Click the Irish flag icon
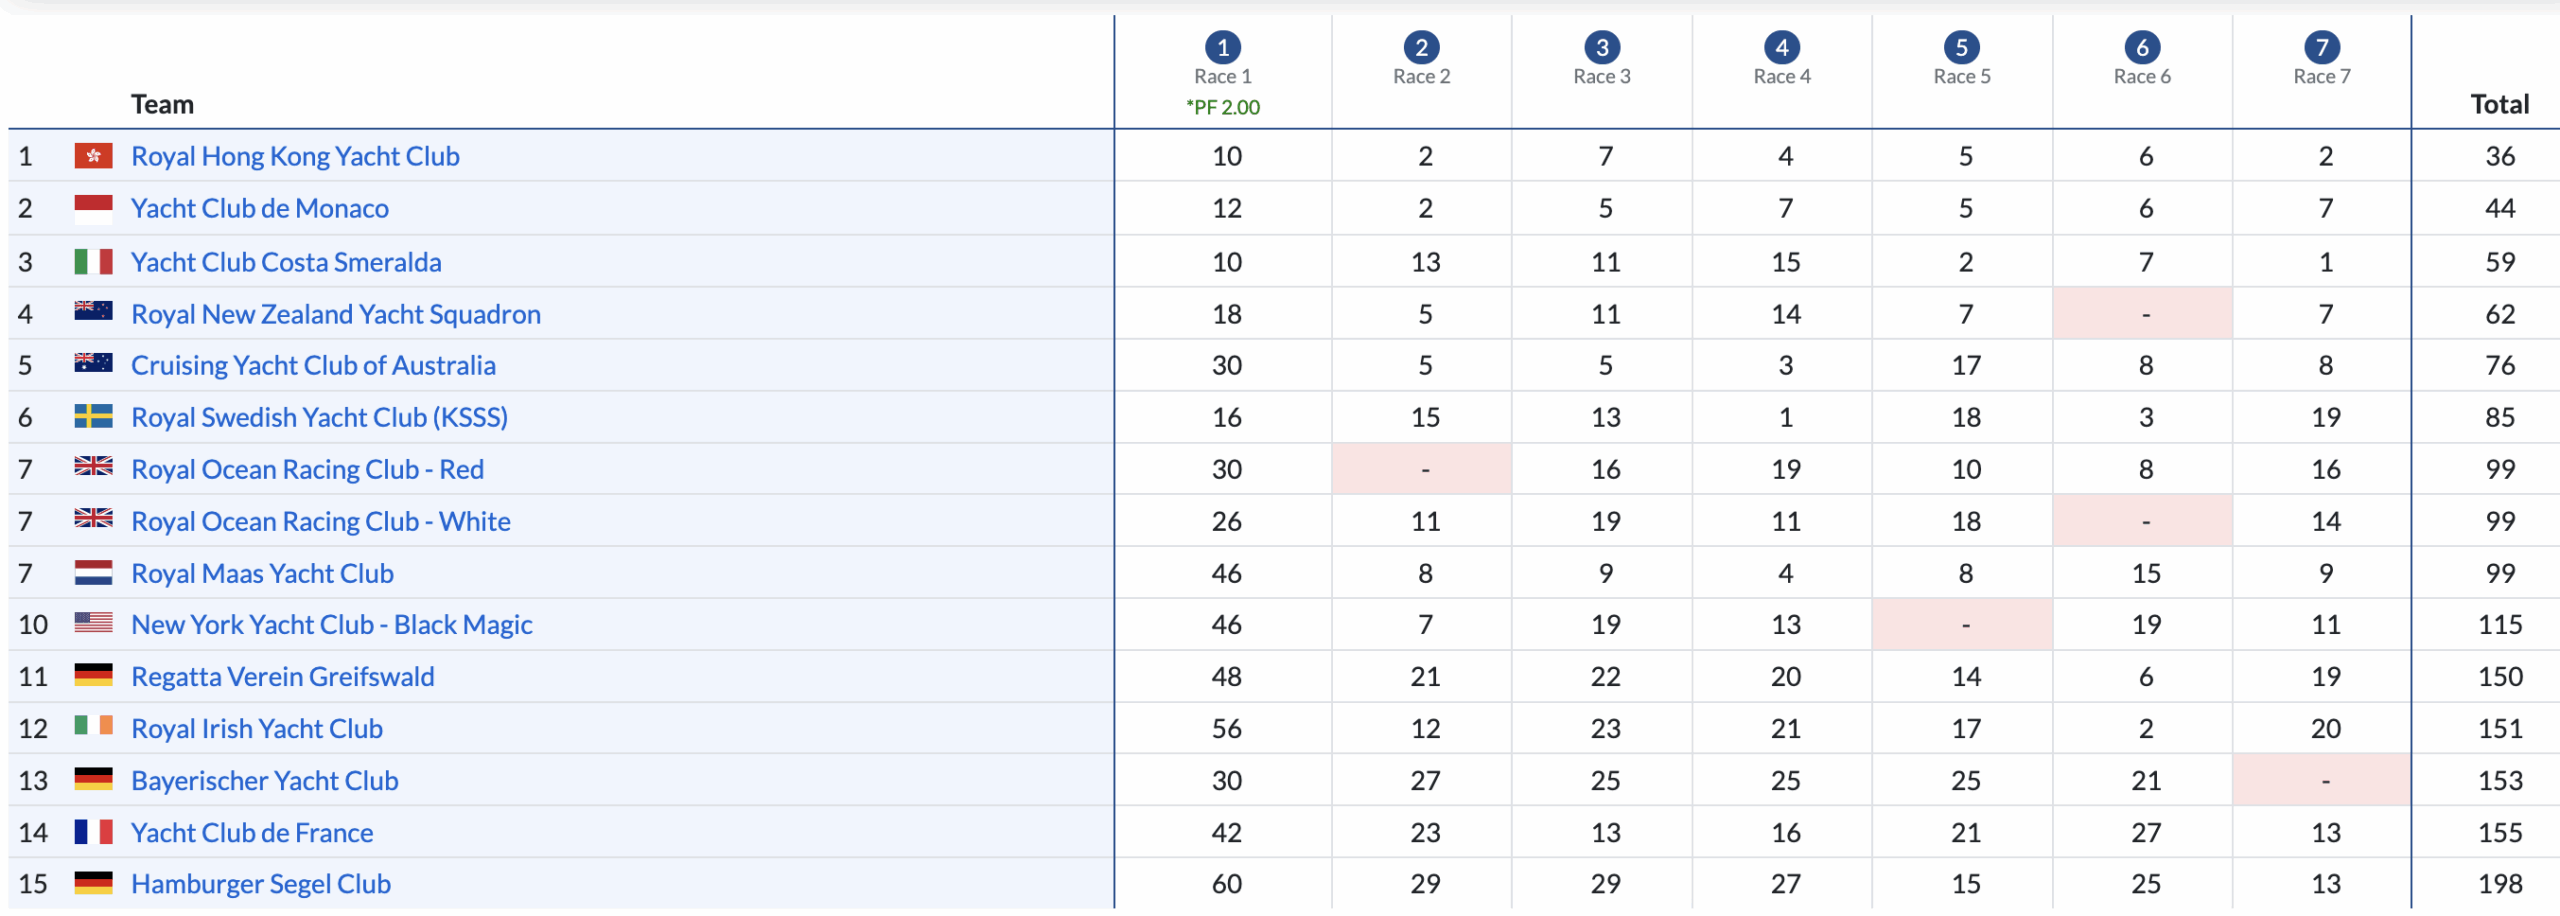 tap(93, 726)
